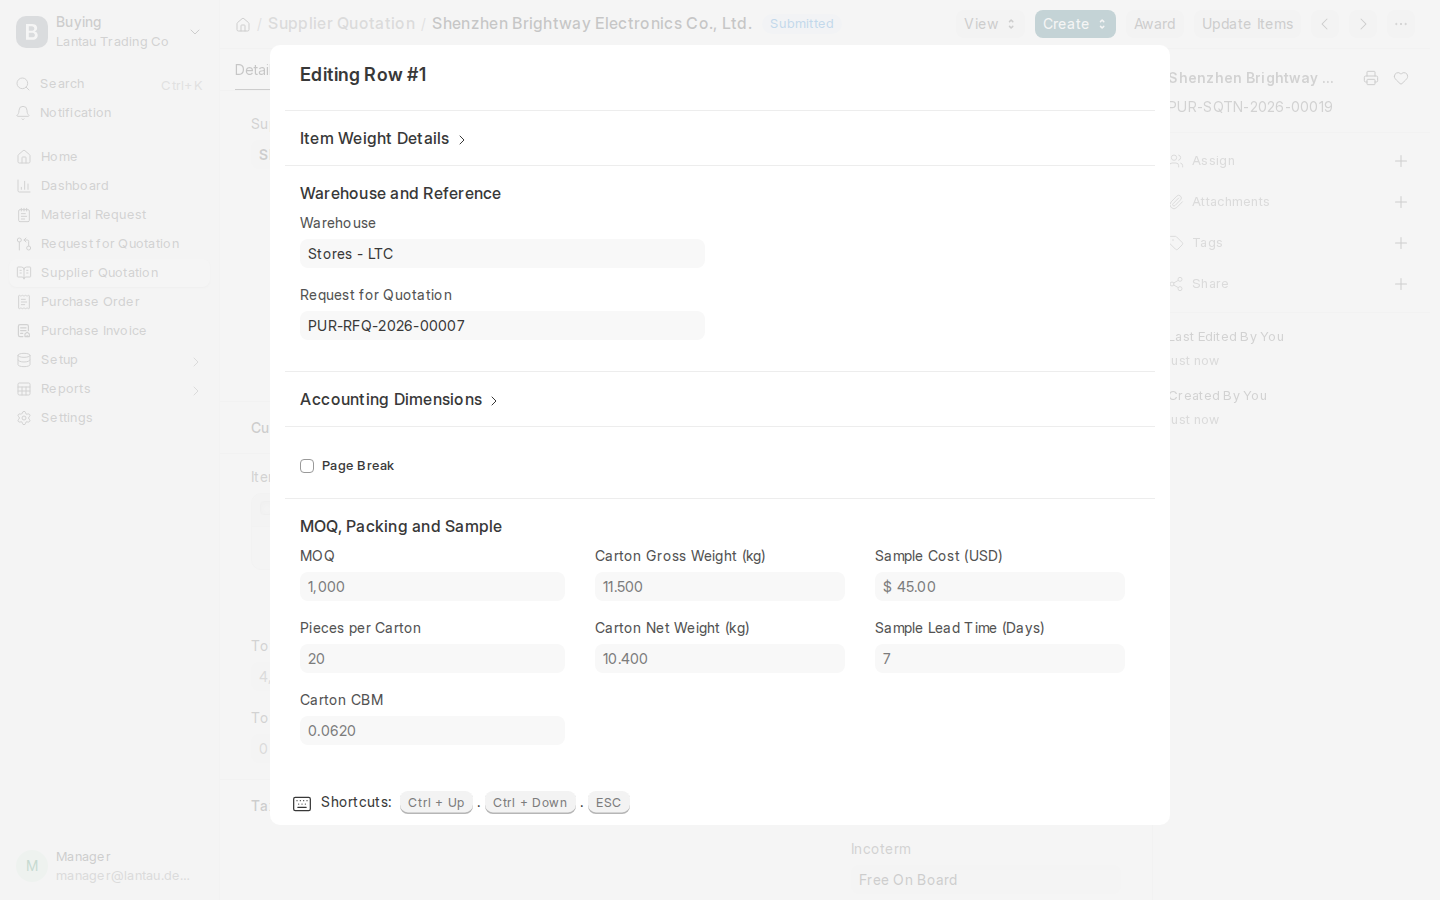
Task: Click the Carton Gross Weight field
Action: [x=720, y=587]
